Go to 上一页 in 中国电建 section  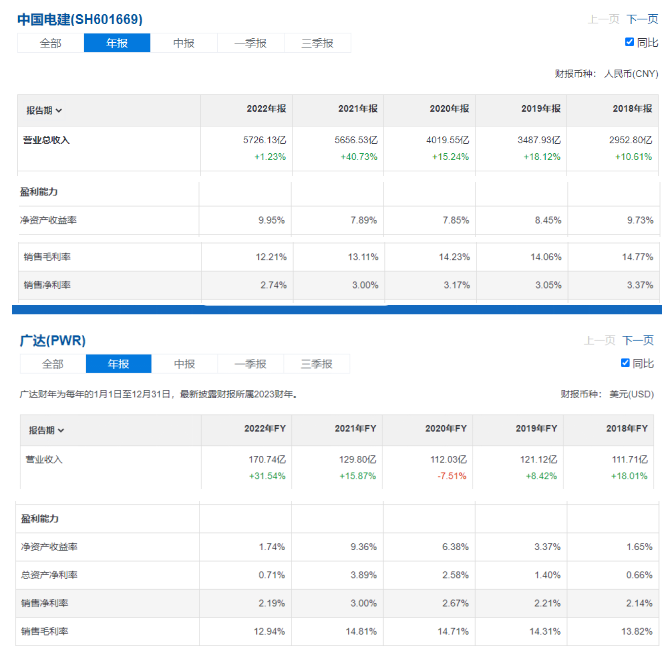coord(604,19)
